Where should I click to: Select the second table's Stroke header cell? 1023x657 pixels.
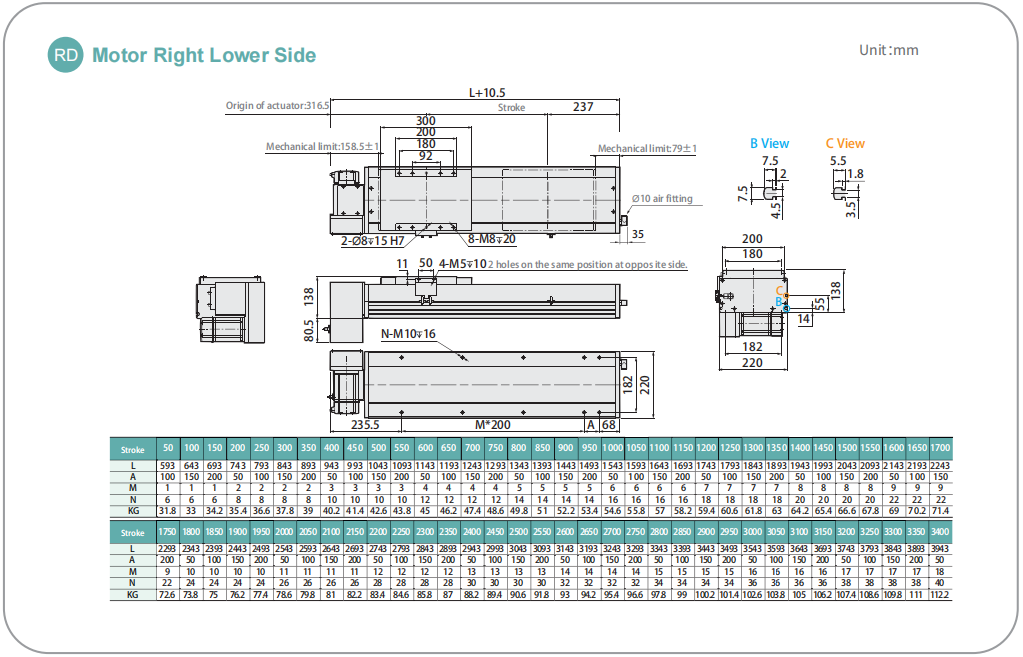pyautogui.click(x=132, y=532)
